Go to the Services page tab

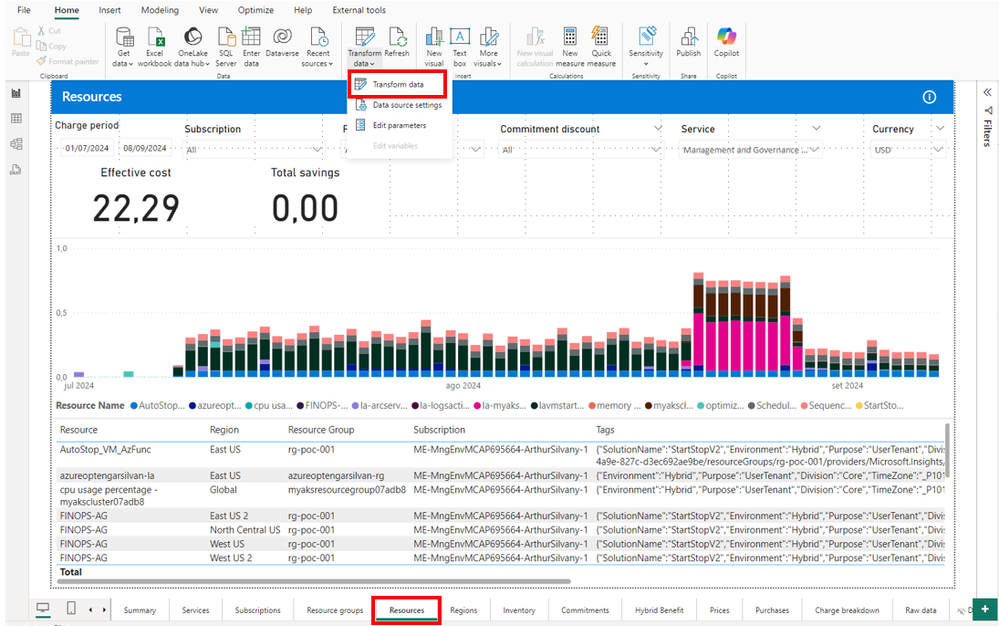pyautogui.click(x=196, y=610)
